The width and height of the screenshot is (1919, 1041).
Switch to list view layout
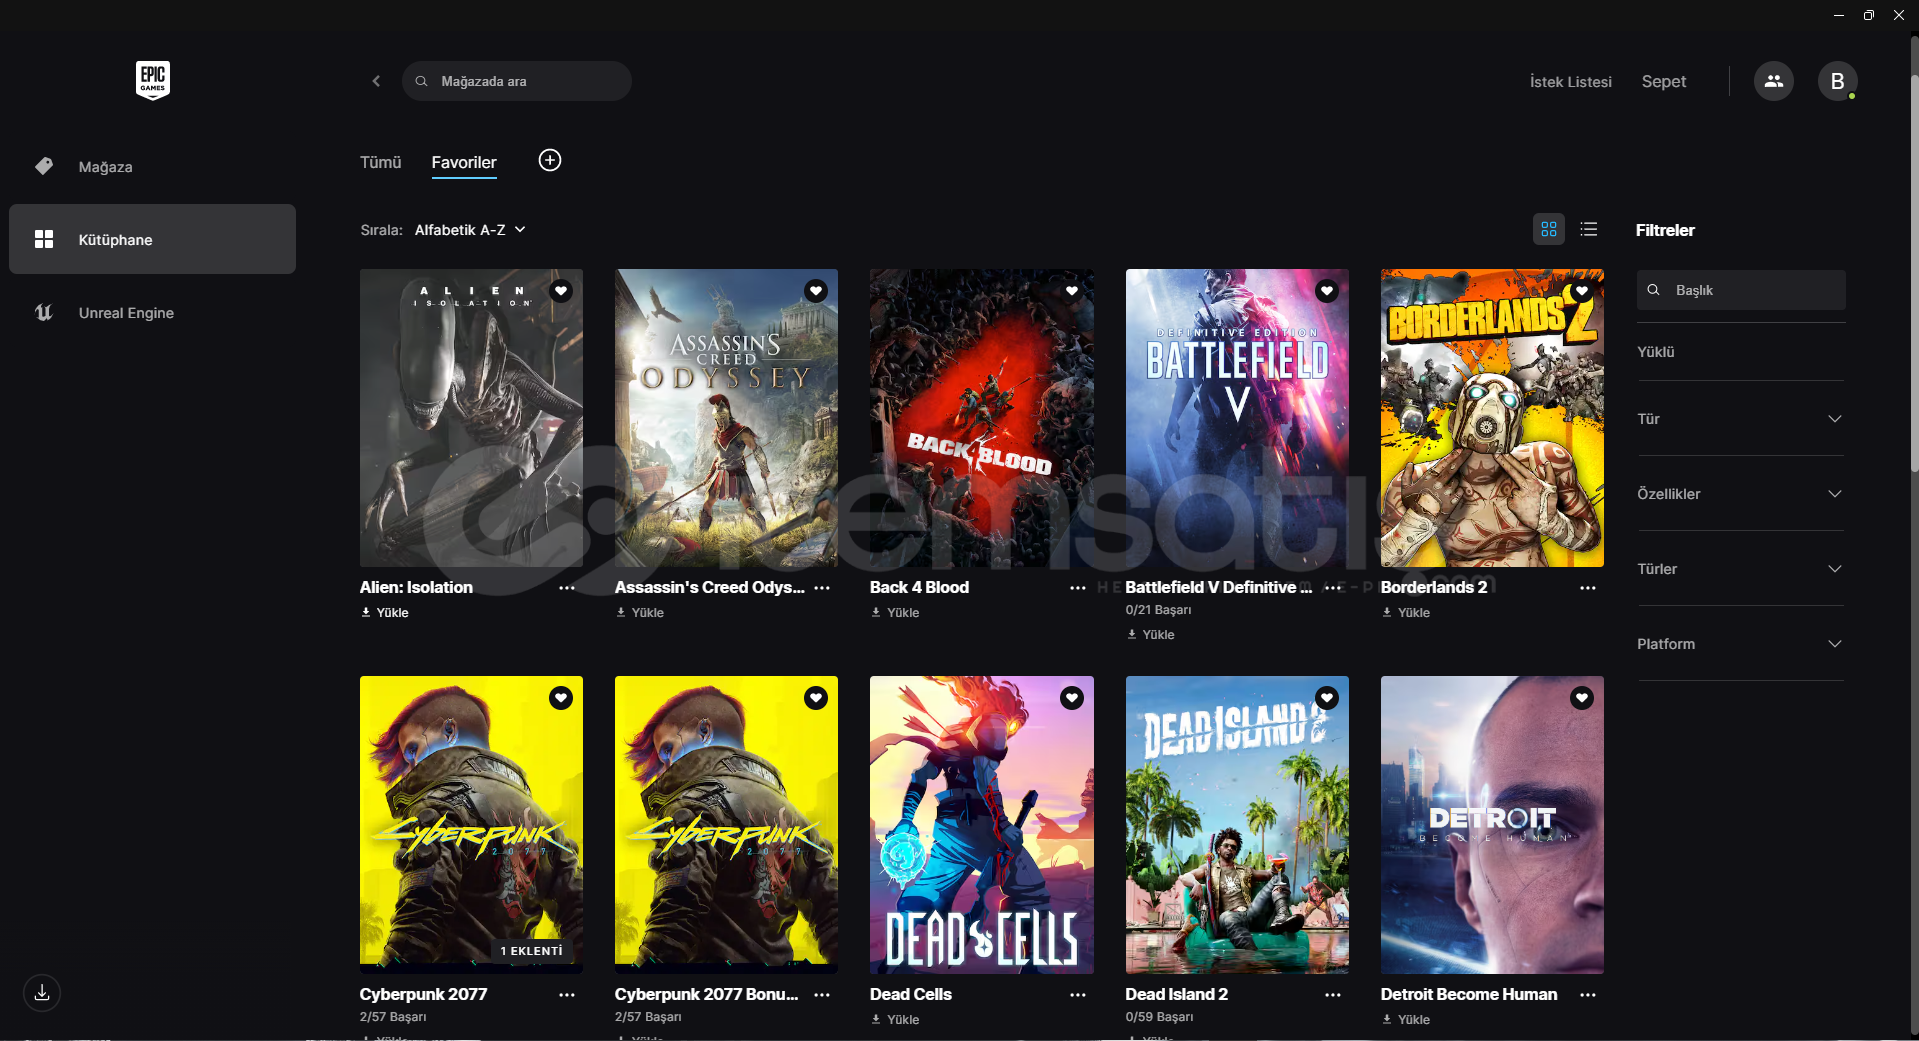click(x=1589, y=229)
